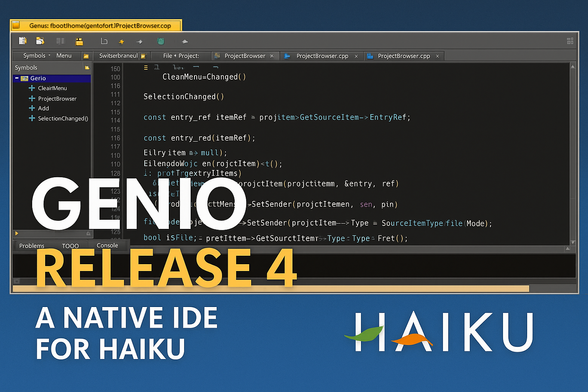Click the white cloud-shaped toolbar icon

tap(184, 41)
